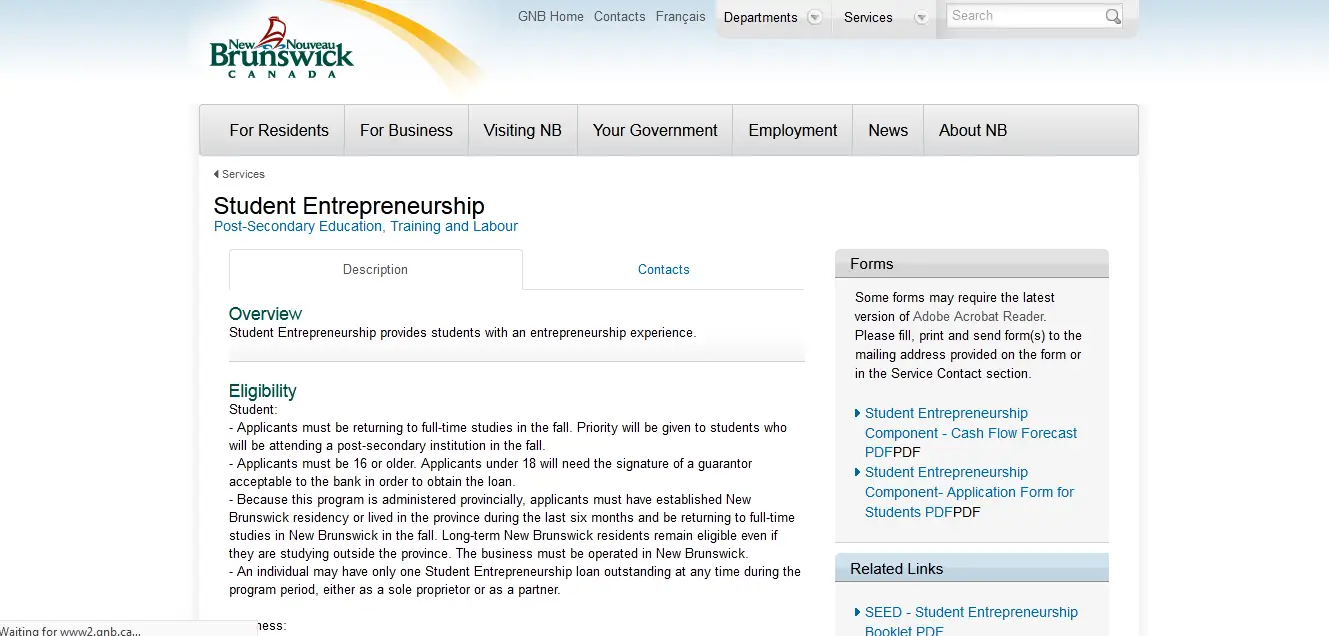Select Visiting NB in navigation bar

pyautogui.click(x=522, y=130)
